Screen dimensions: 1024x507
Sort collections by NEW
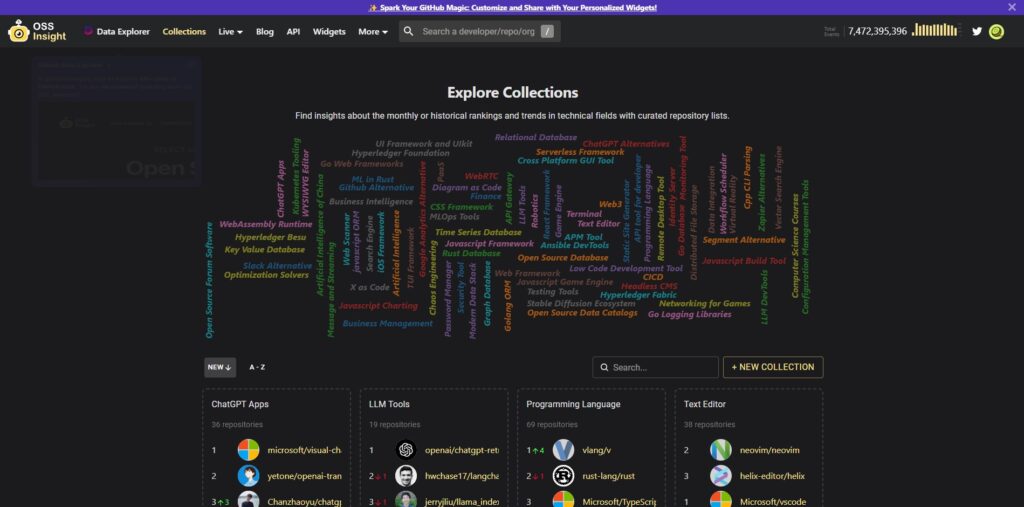tap(220, 367)
